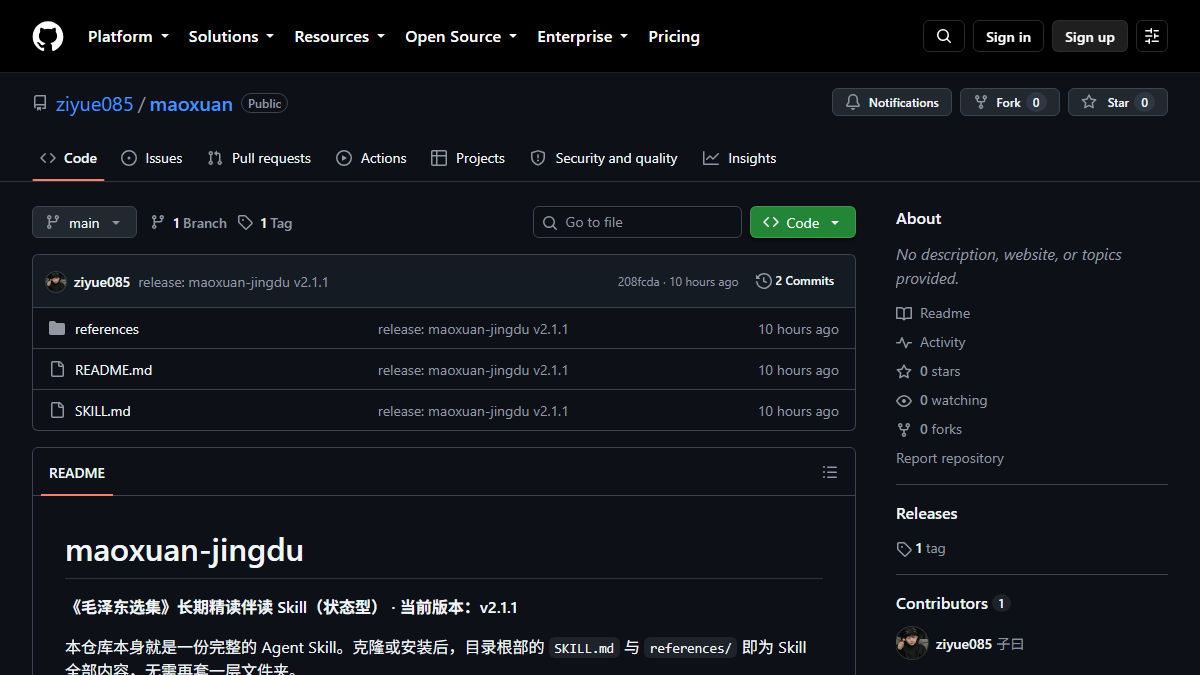
Task: View the 1 Branch link
Action: (189, 223)
